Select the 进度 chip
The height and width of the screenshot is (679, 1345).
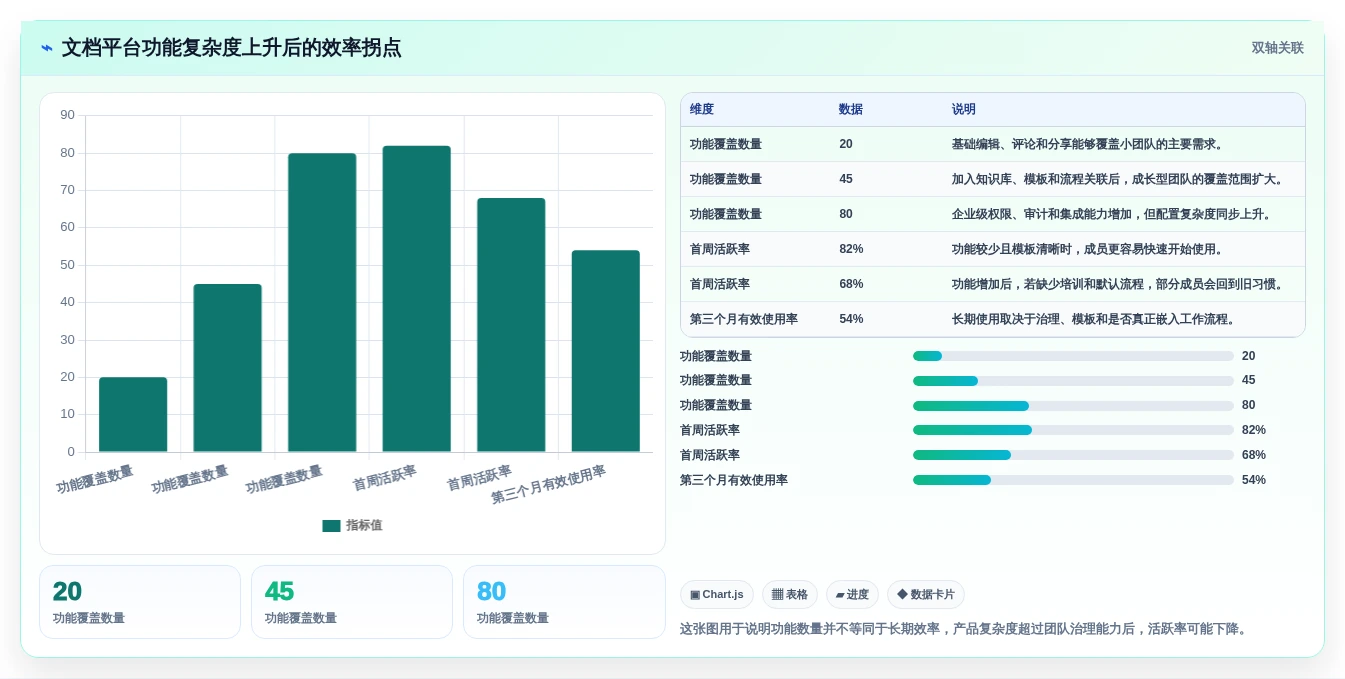pyautogui.click(x=852, y=595)
